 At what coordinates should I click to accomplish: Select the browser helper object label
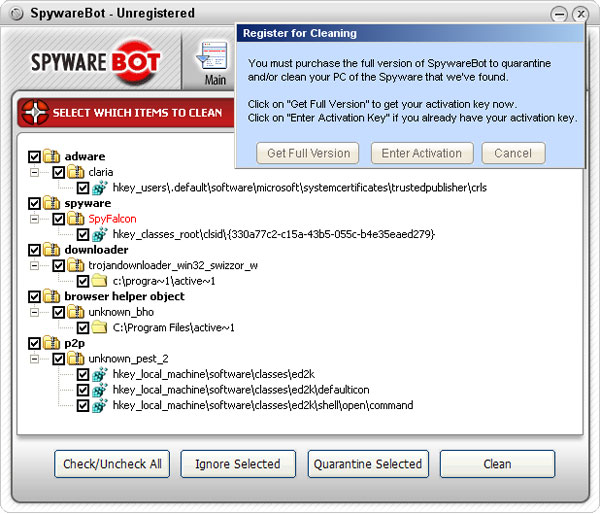(x=124, y=296)
